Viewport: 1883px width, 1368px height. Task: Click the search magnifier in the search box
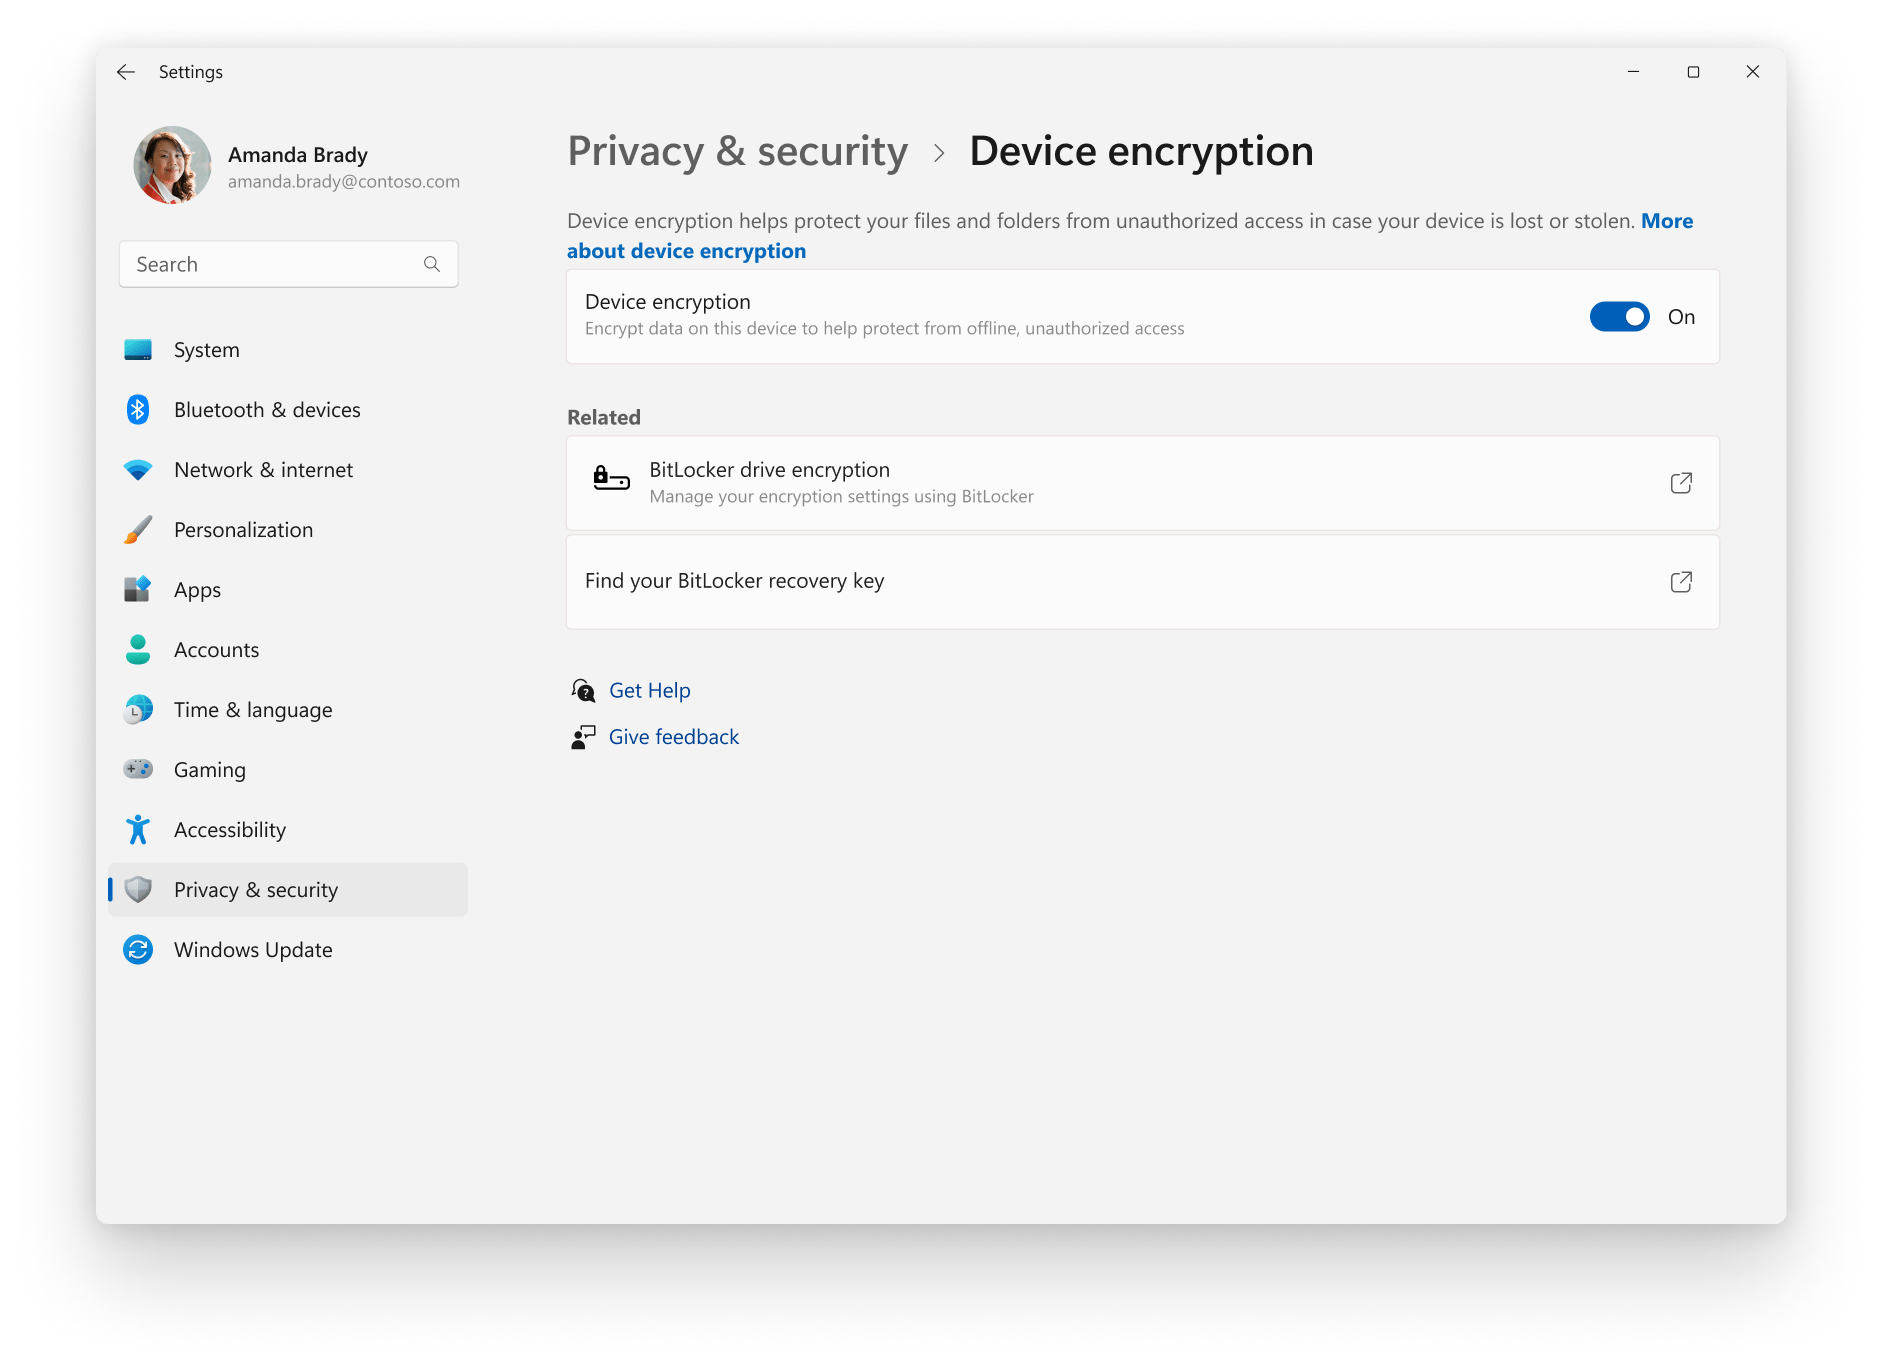(x=431, y=264)
